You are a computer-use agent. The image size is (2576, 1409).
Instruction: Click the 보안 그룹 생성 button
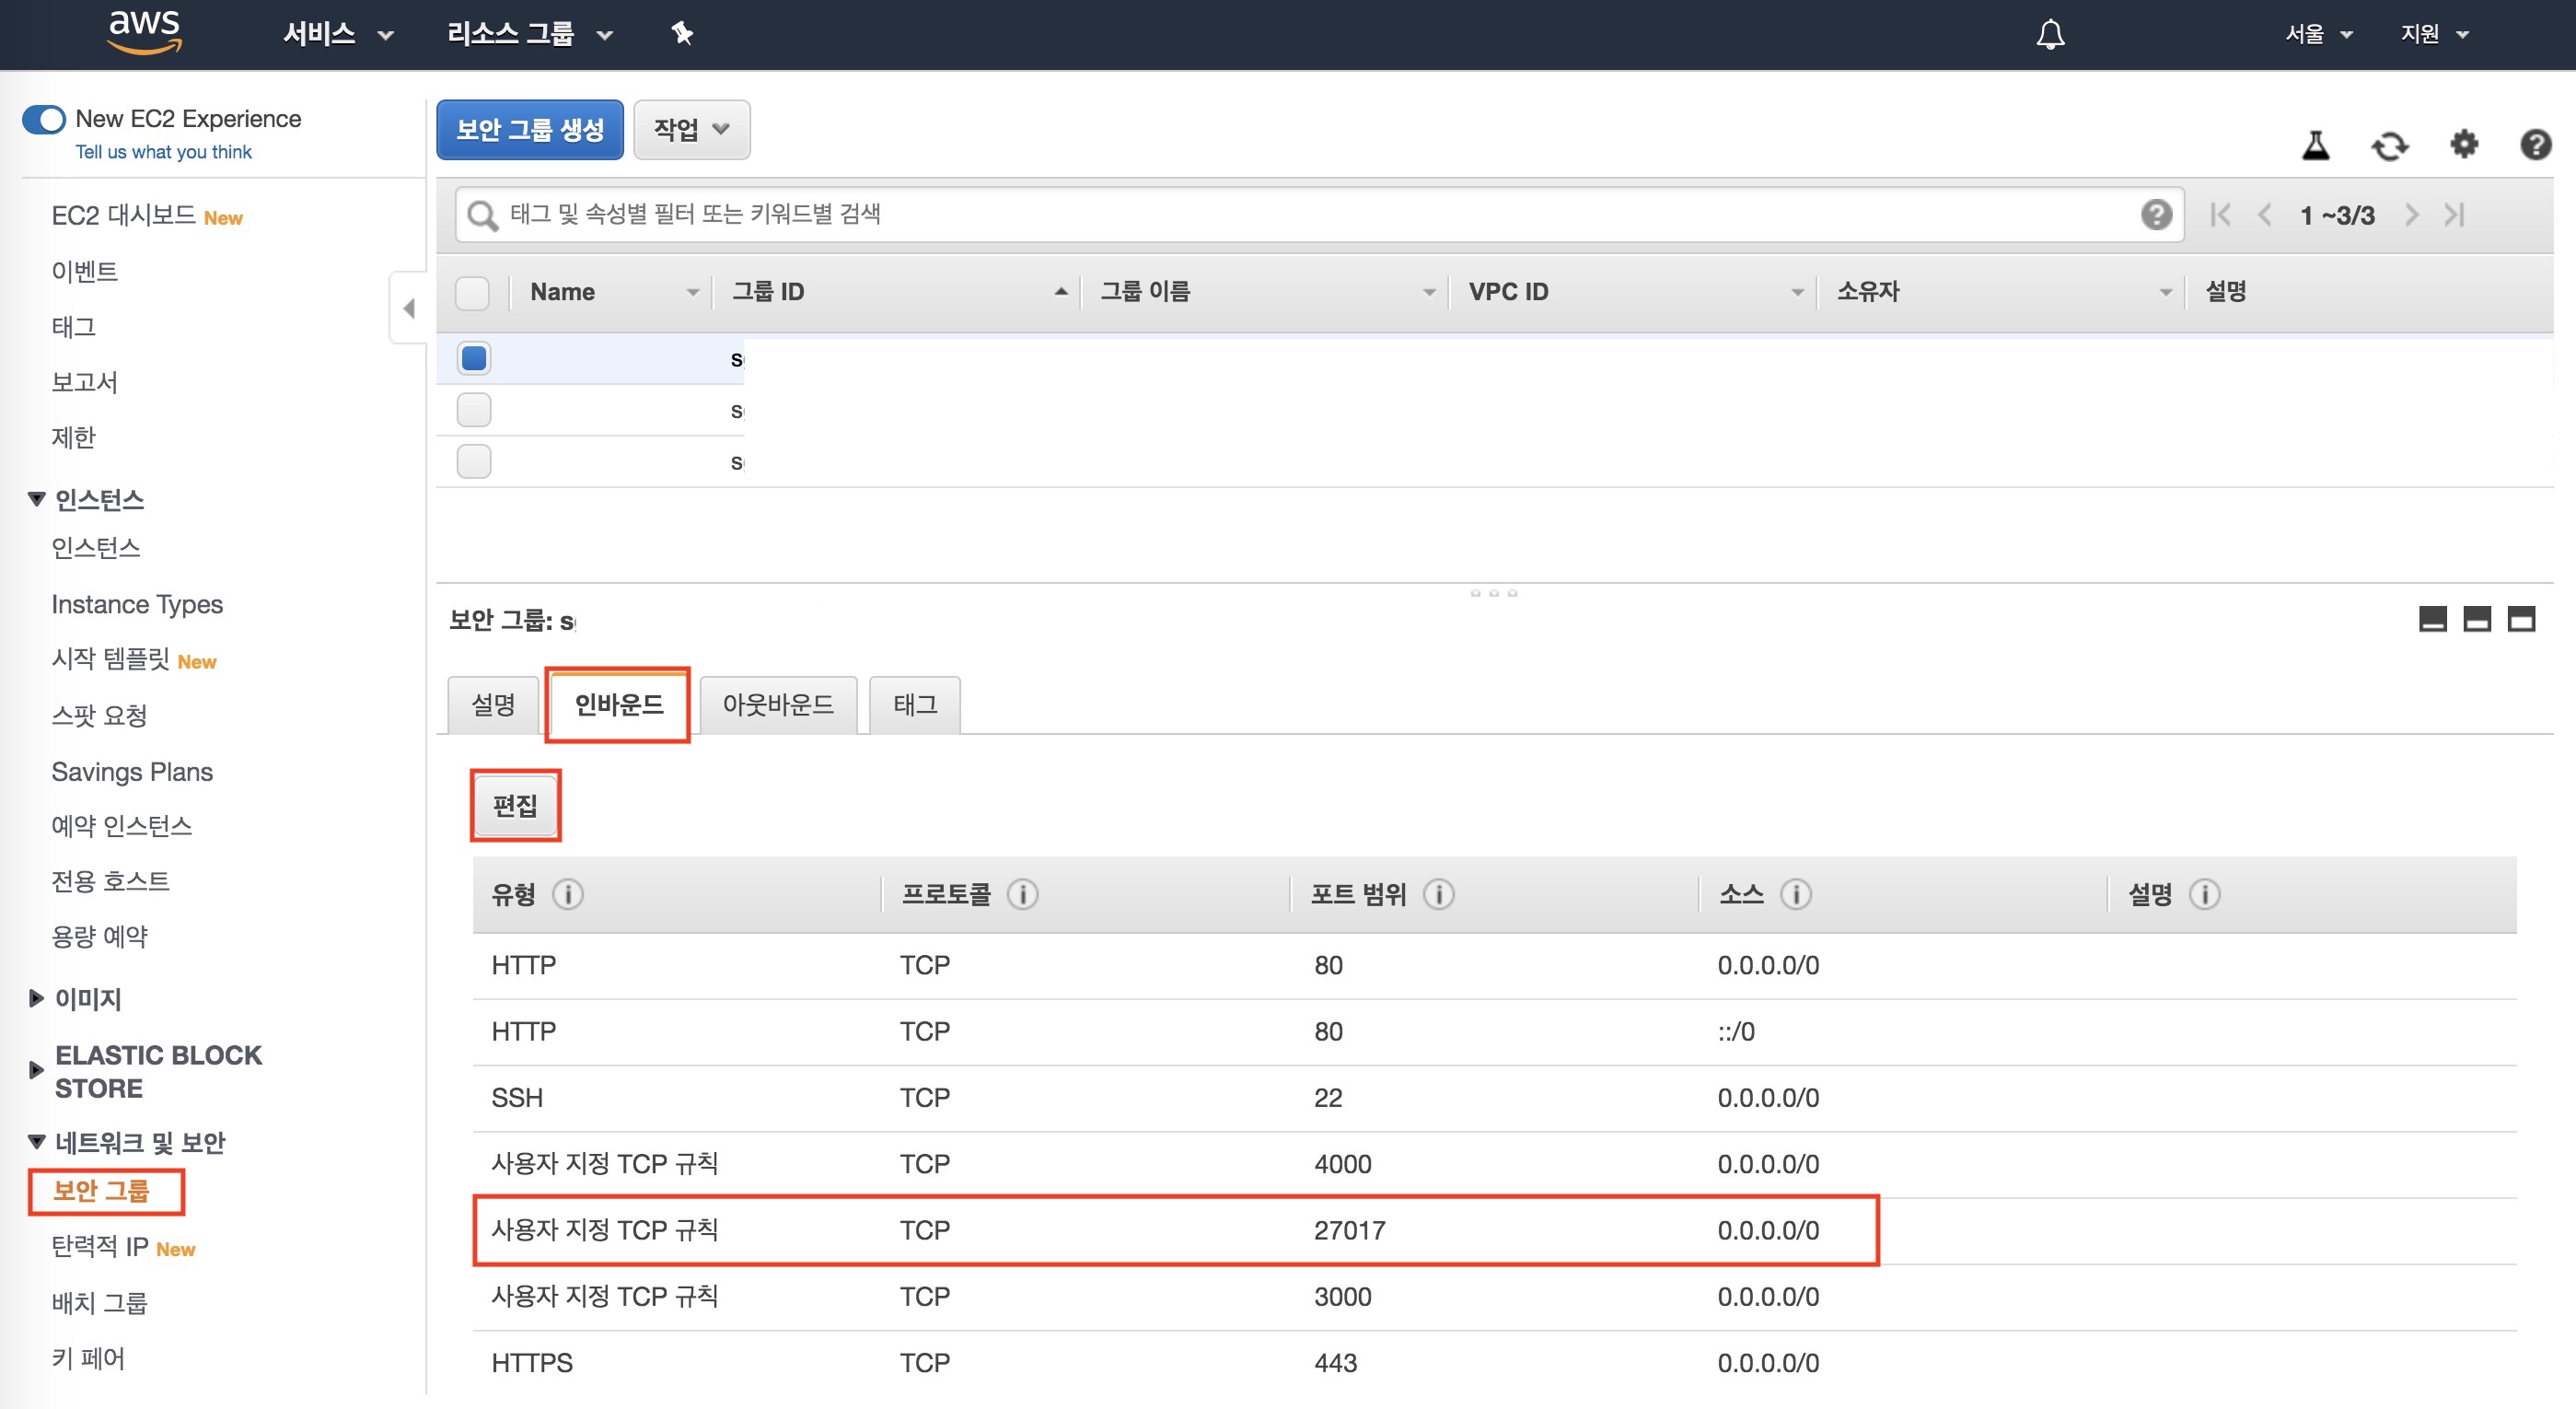click(x=529, y=129)
